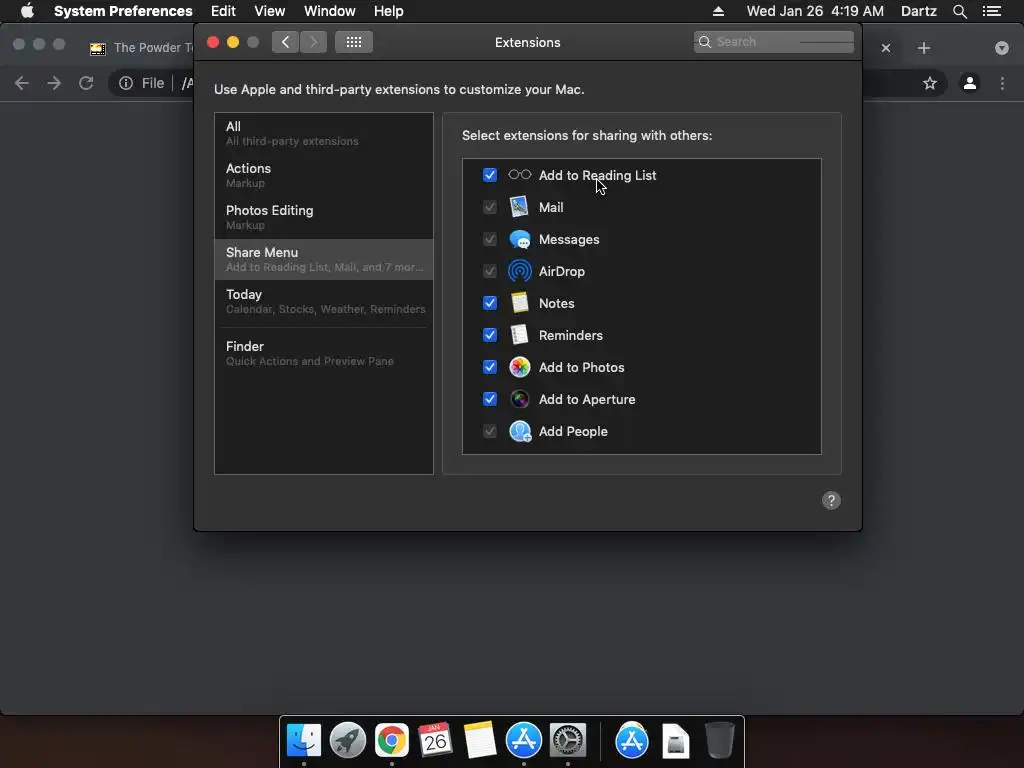Click the date and time in menu bar
The image size is (1024, 768).
coord(815,11)
